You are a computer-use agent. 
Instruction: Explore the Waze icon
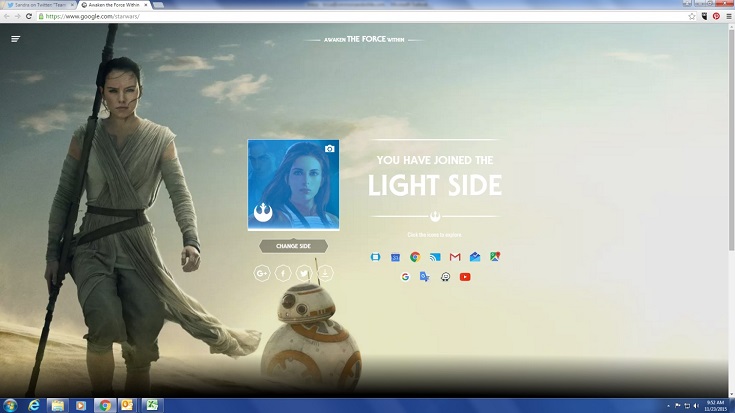point(445,277)
